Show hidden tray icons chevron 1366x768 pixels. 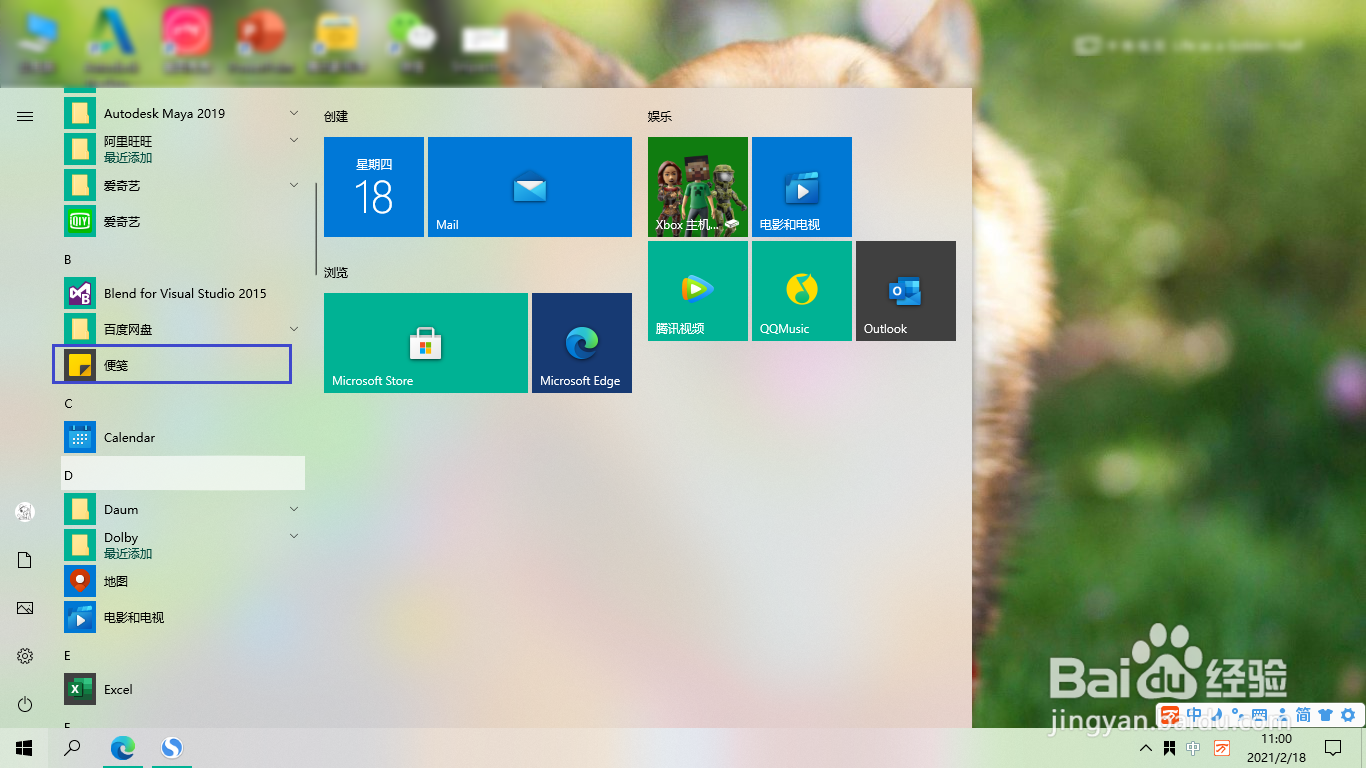(x=1146, y=748)
